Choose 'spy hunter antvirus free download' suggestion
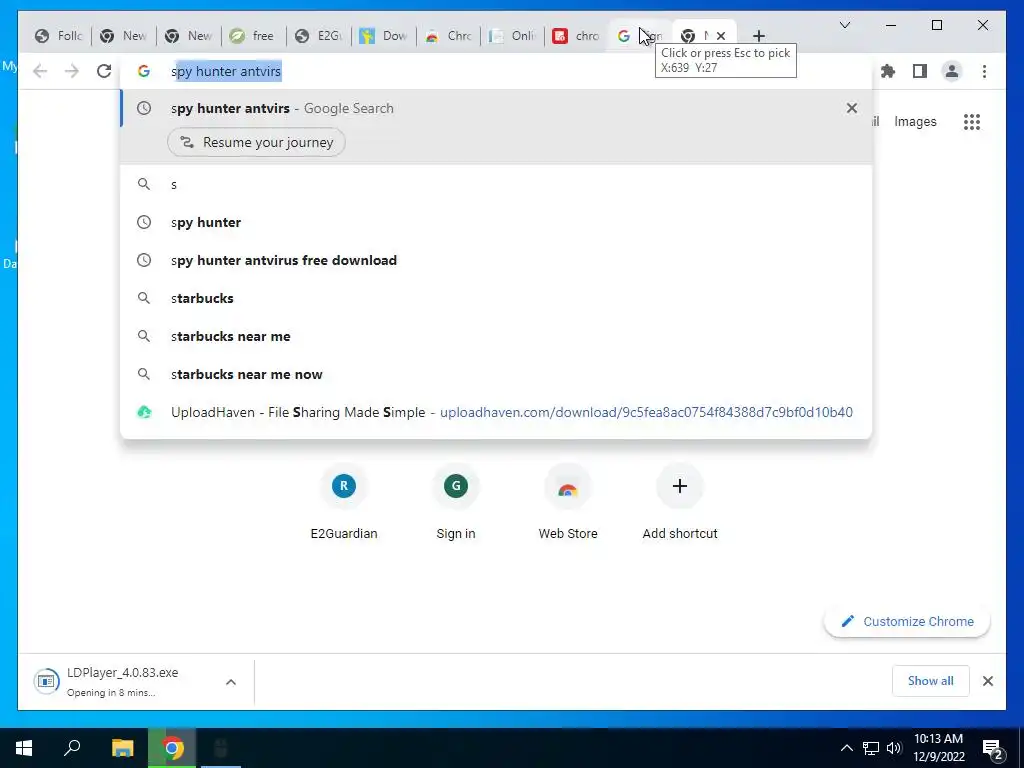The height and width of the screenshot is (768, 1024). [x=496, y=260]
